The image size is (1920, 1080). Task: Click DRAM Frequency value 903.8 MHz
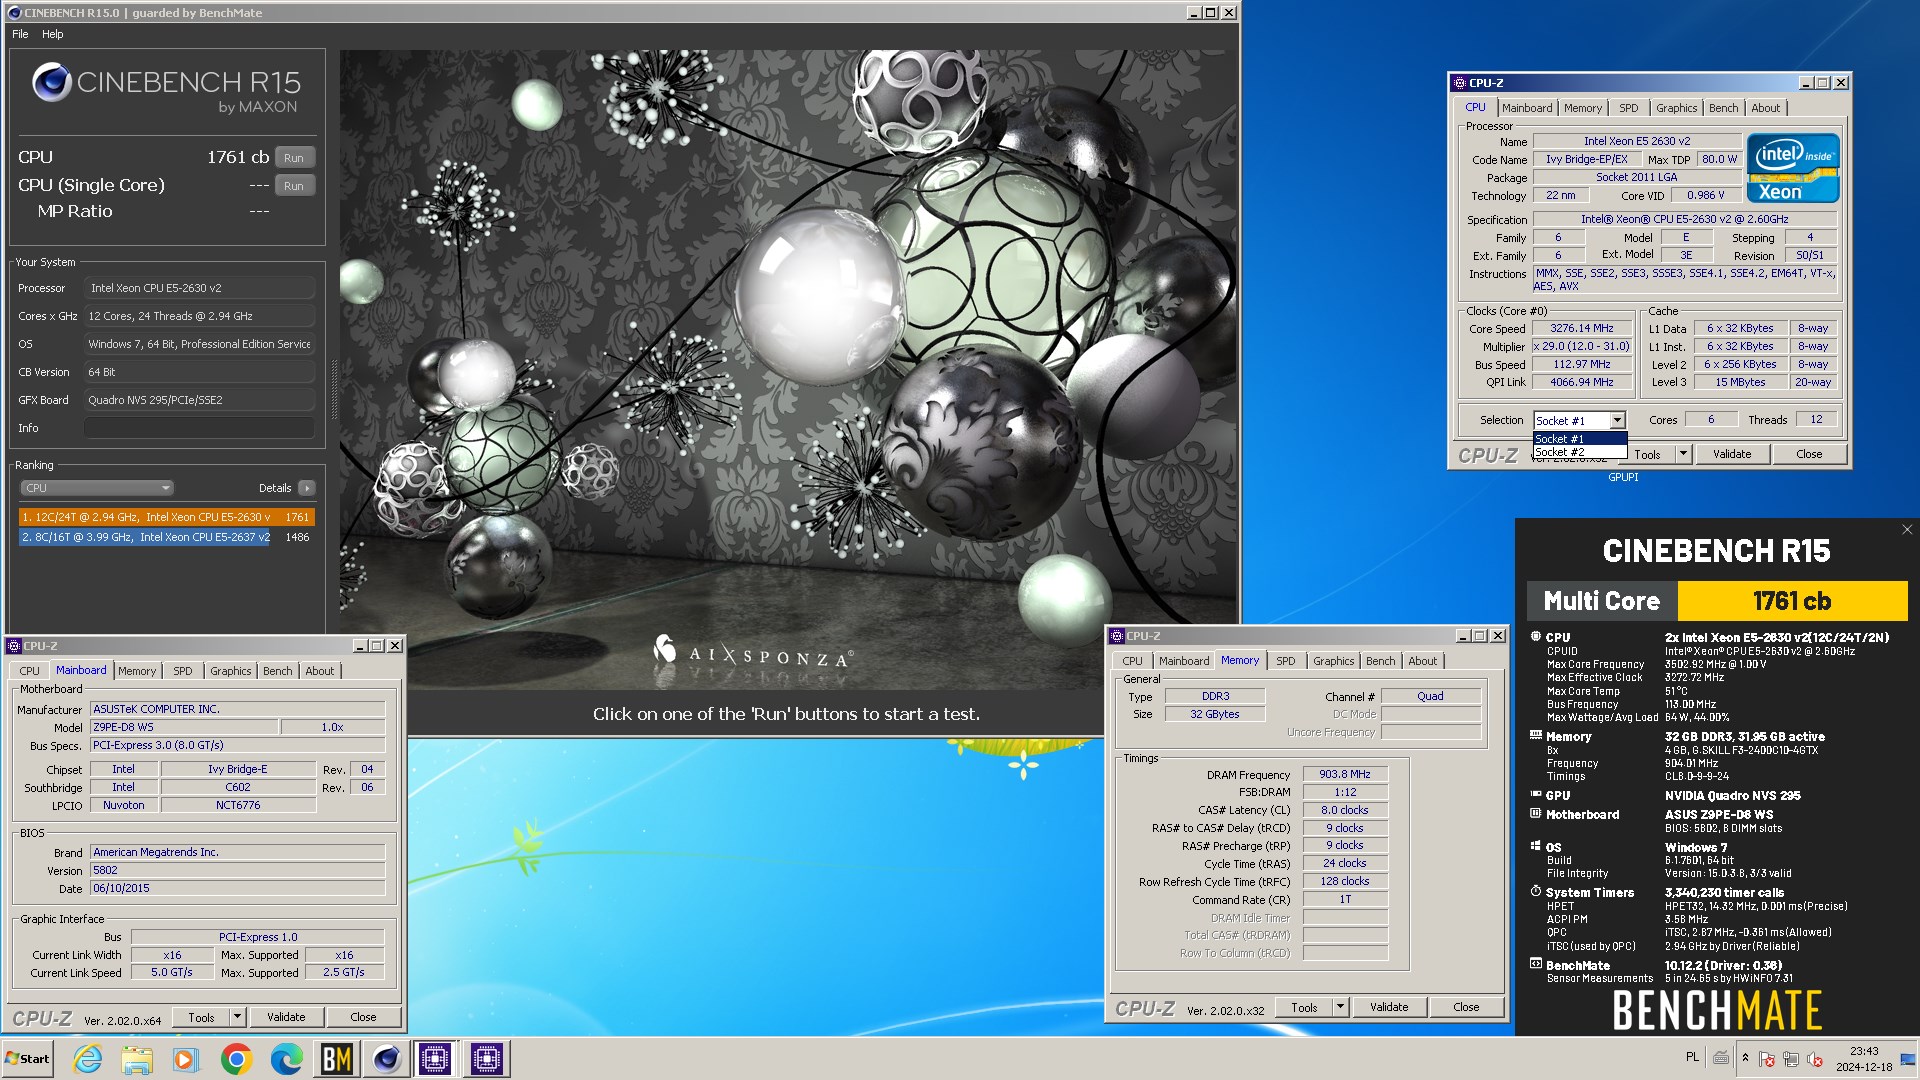1345,774
